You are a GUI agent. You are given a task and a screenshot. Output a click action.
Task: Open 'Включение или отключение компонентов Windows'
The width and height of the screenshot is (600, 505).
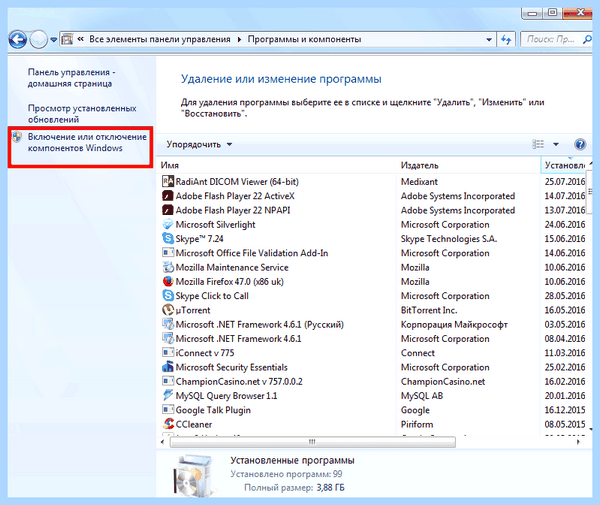(x=87, y=142)
